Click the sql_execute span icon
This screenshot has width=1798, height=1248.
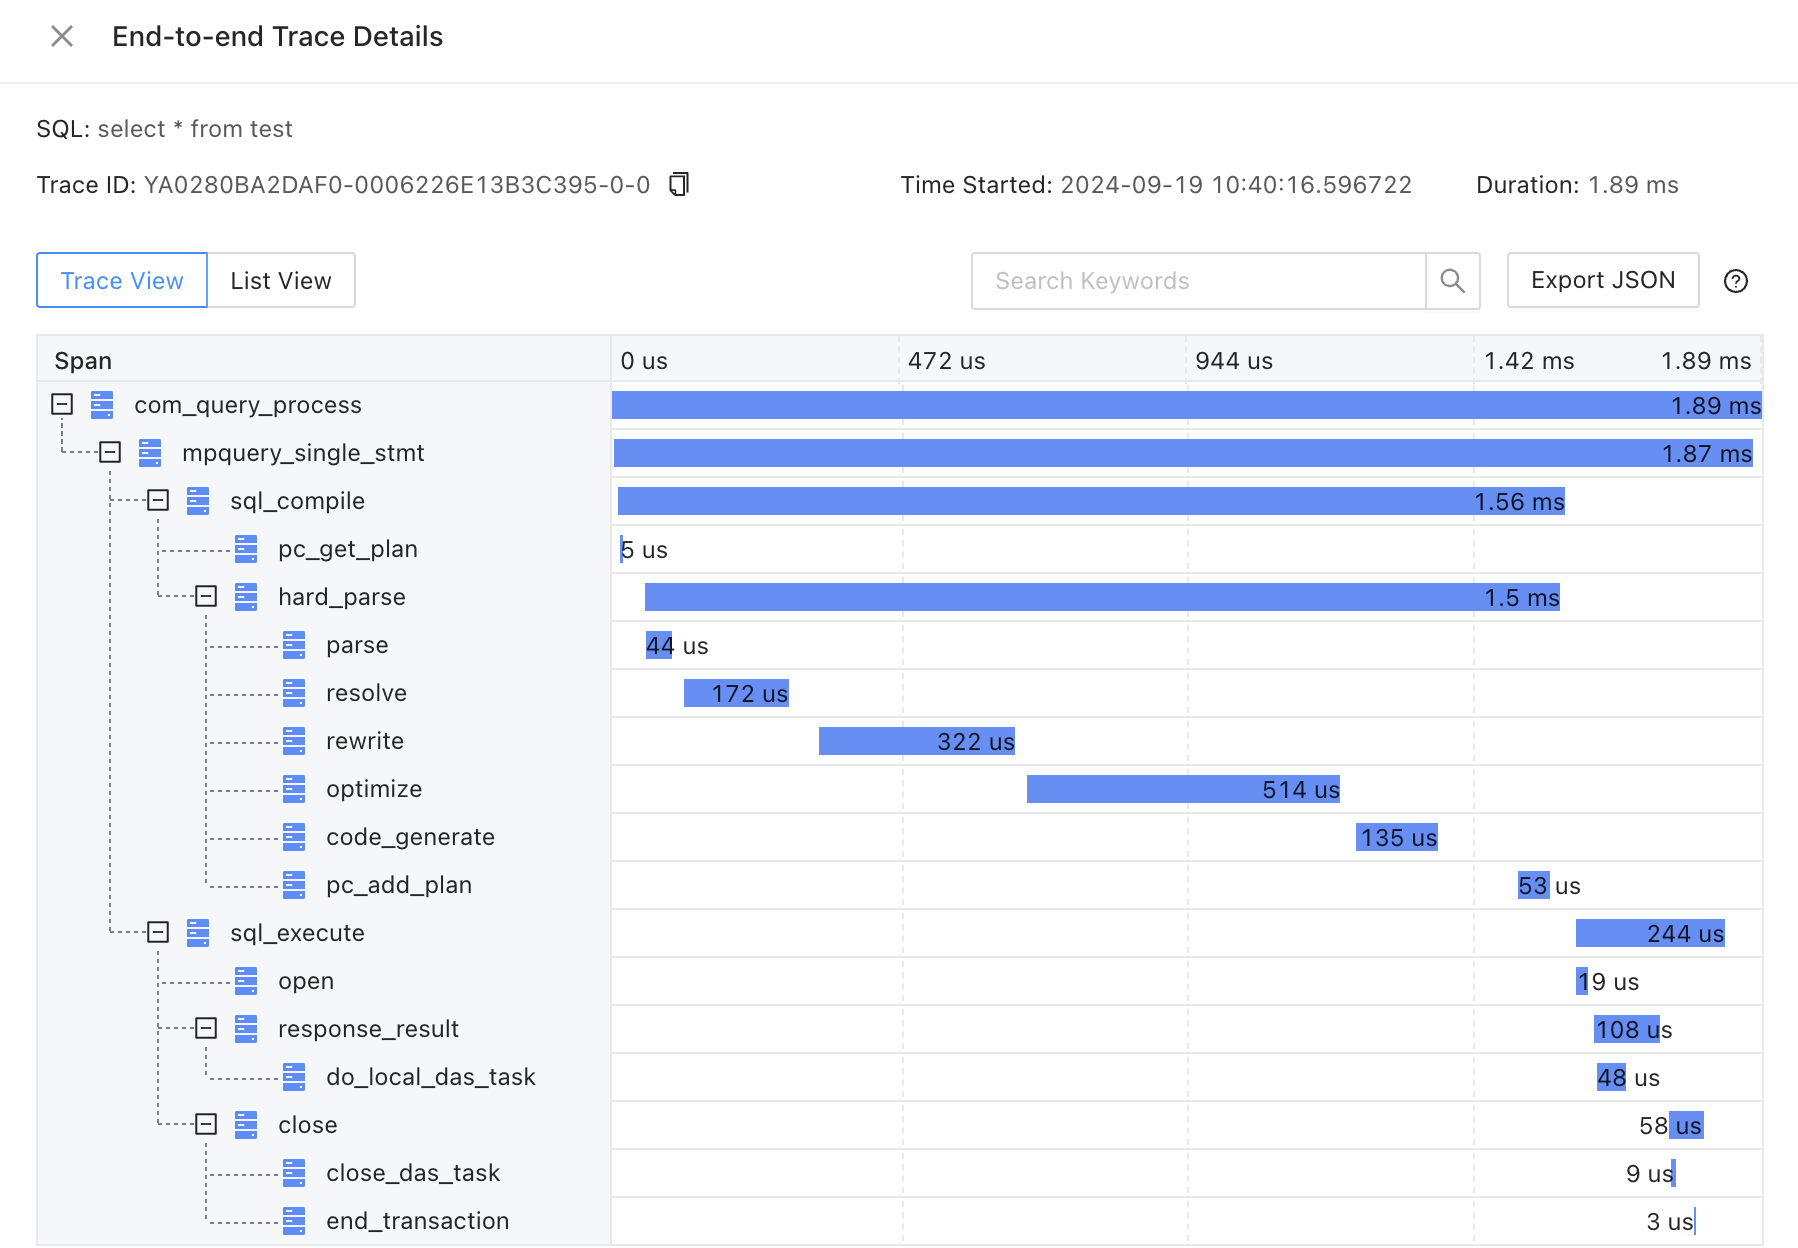pos(198,933)
